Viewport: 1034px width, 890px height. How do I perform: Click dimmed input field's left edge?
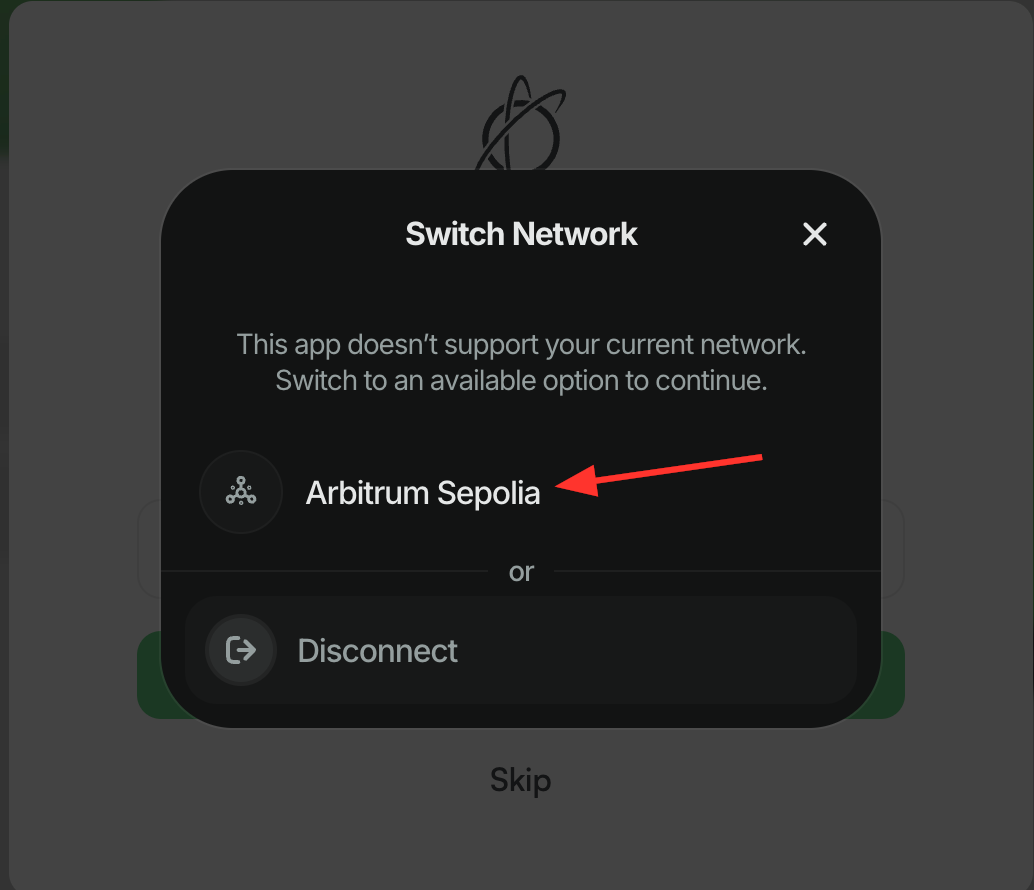coord(149,549)
